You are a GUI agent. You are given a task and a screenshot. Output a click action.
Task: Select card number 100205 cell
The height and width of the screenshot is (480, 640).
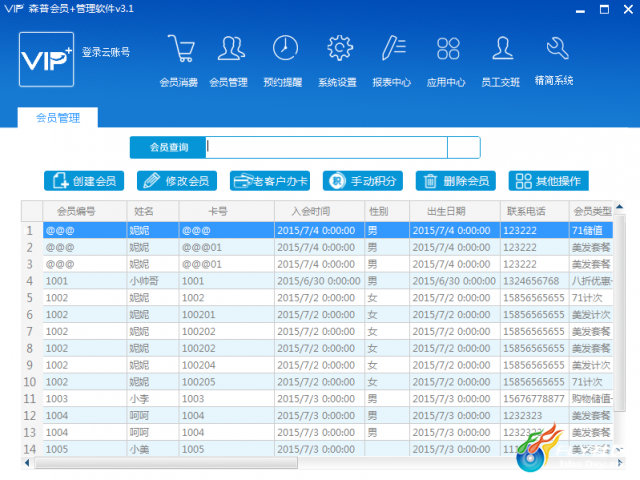(x=227, y=382)
